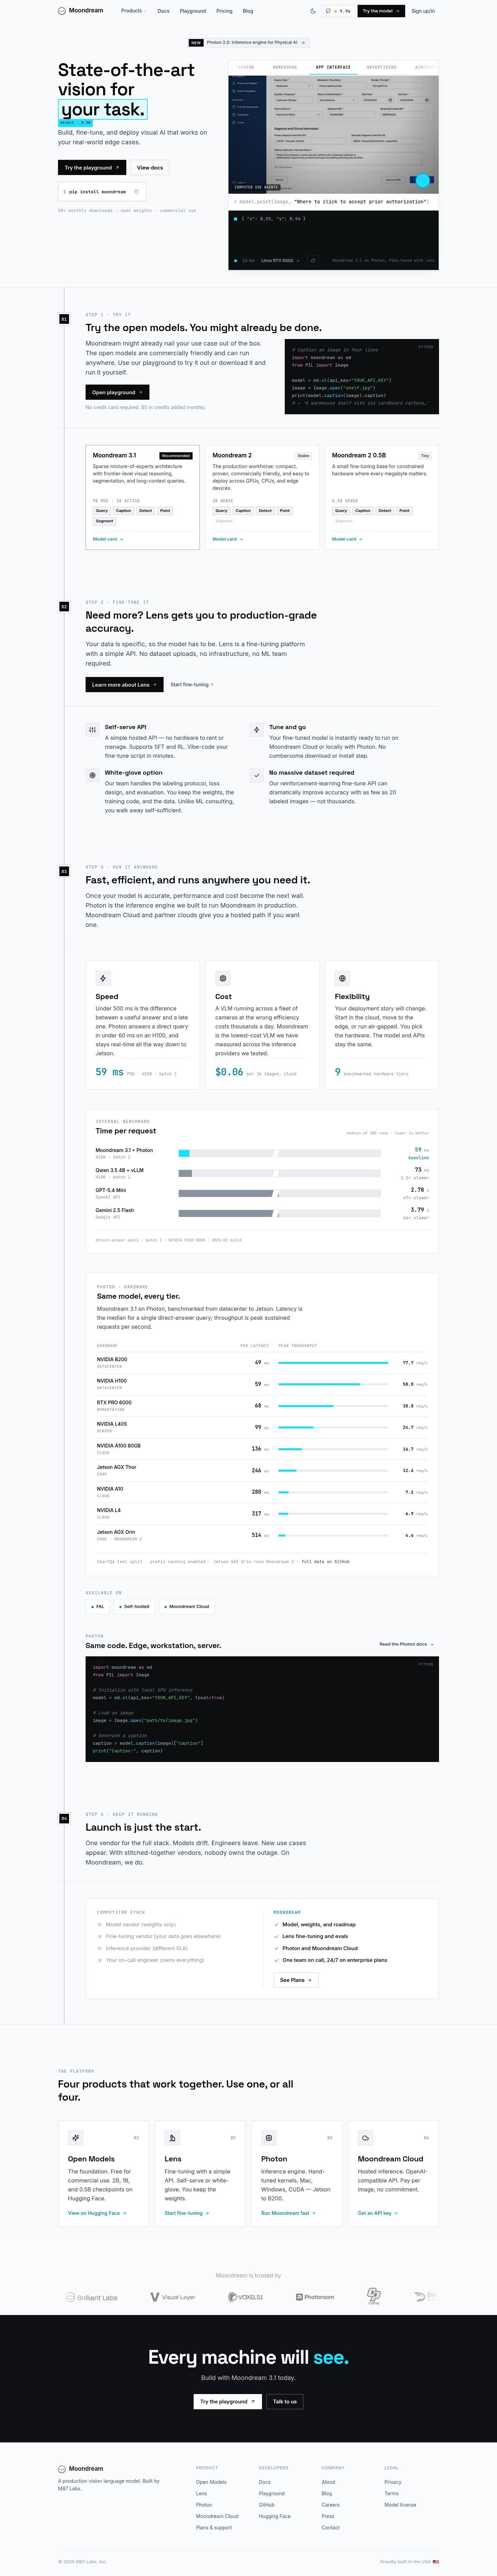Open the Products dropdown menu

(133, 11)
